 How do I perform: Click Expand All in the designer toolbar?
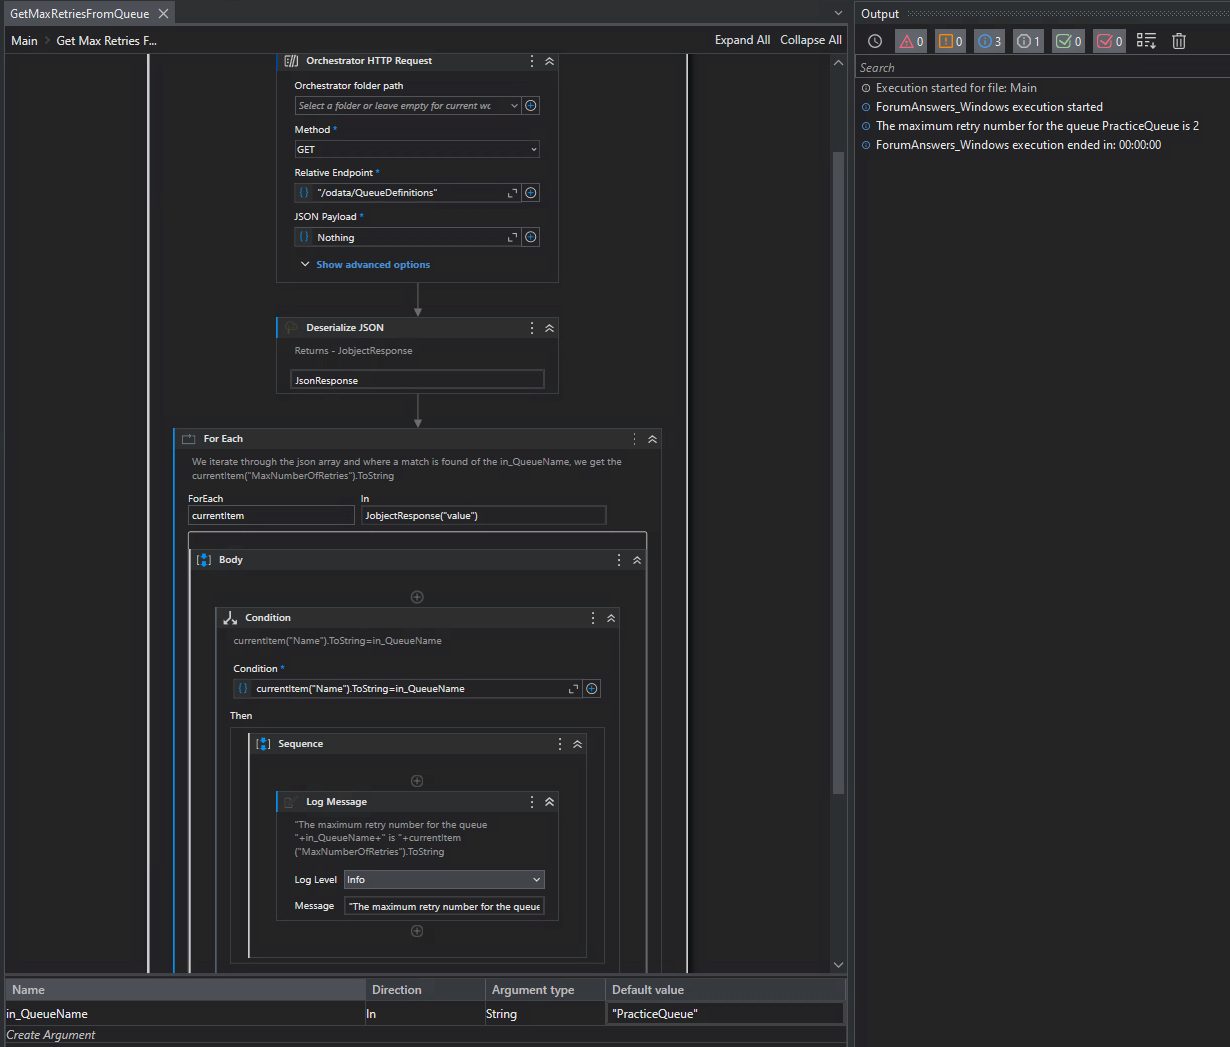742,40
